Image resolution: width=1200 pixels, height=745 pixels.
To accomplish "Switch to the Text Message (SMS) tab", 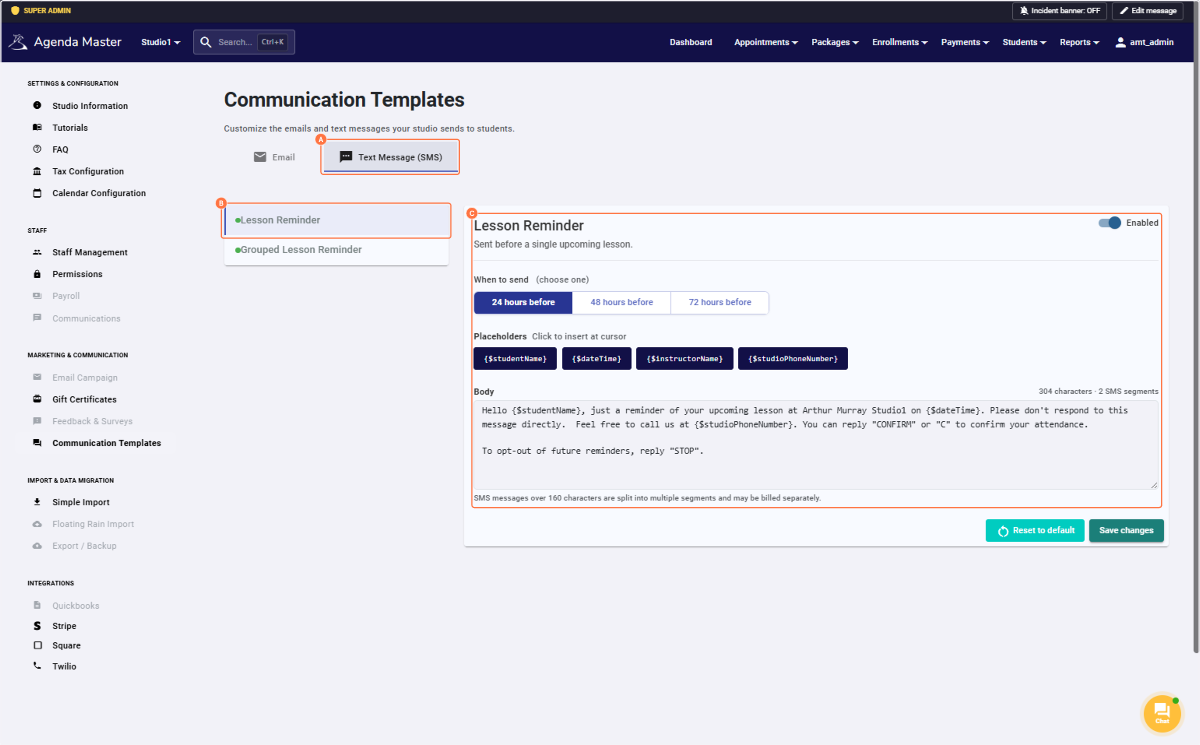I will pyautogui.click(x=390, y=157).
